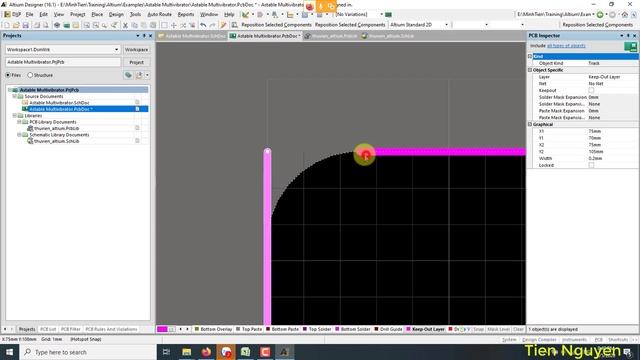Click the Redo arrow icon
This screenshot has height=360, width=640.
[x=212, y=25]
